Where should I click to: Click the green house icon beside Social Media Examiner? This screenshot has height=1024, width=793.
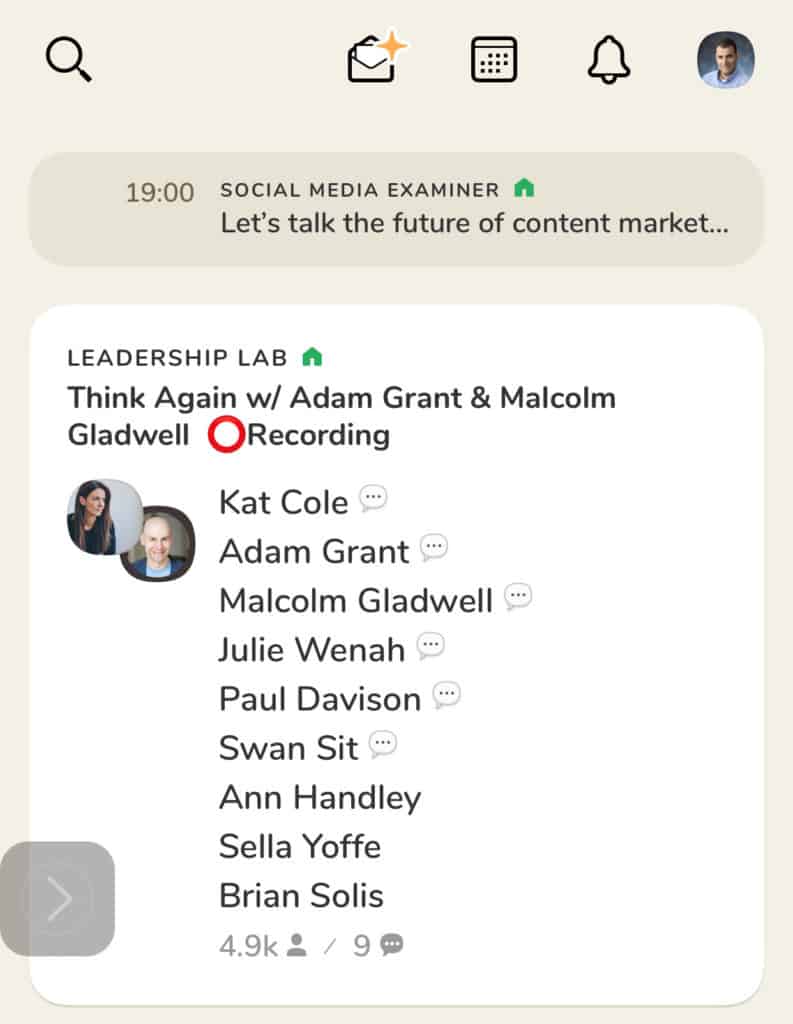click(x=524, y=188)
